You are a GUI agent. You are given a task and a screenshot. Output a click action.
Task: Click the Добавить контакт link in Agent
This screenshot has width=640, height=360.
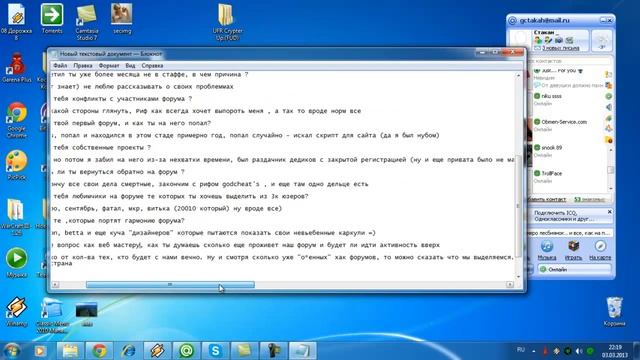click(x=546, y=199)
